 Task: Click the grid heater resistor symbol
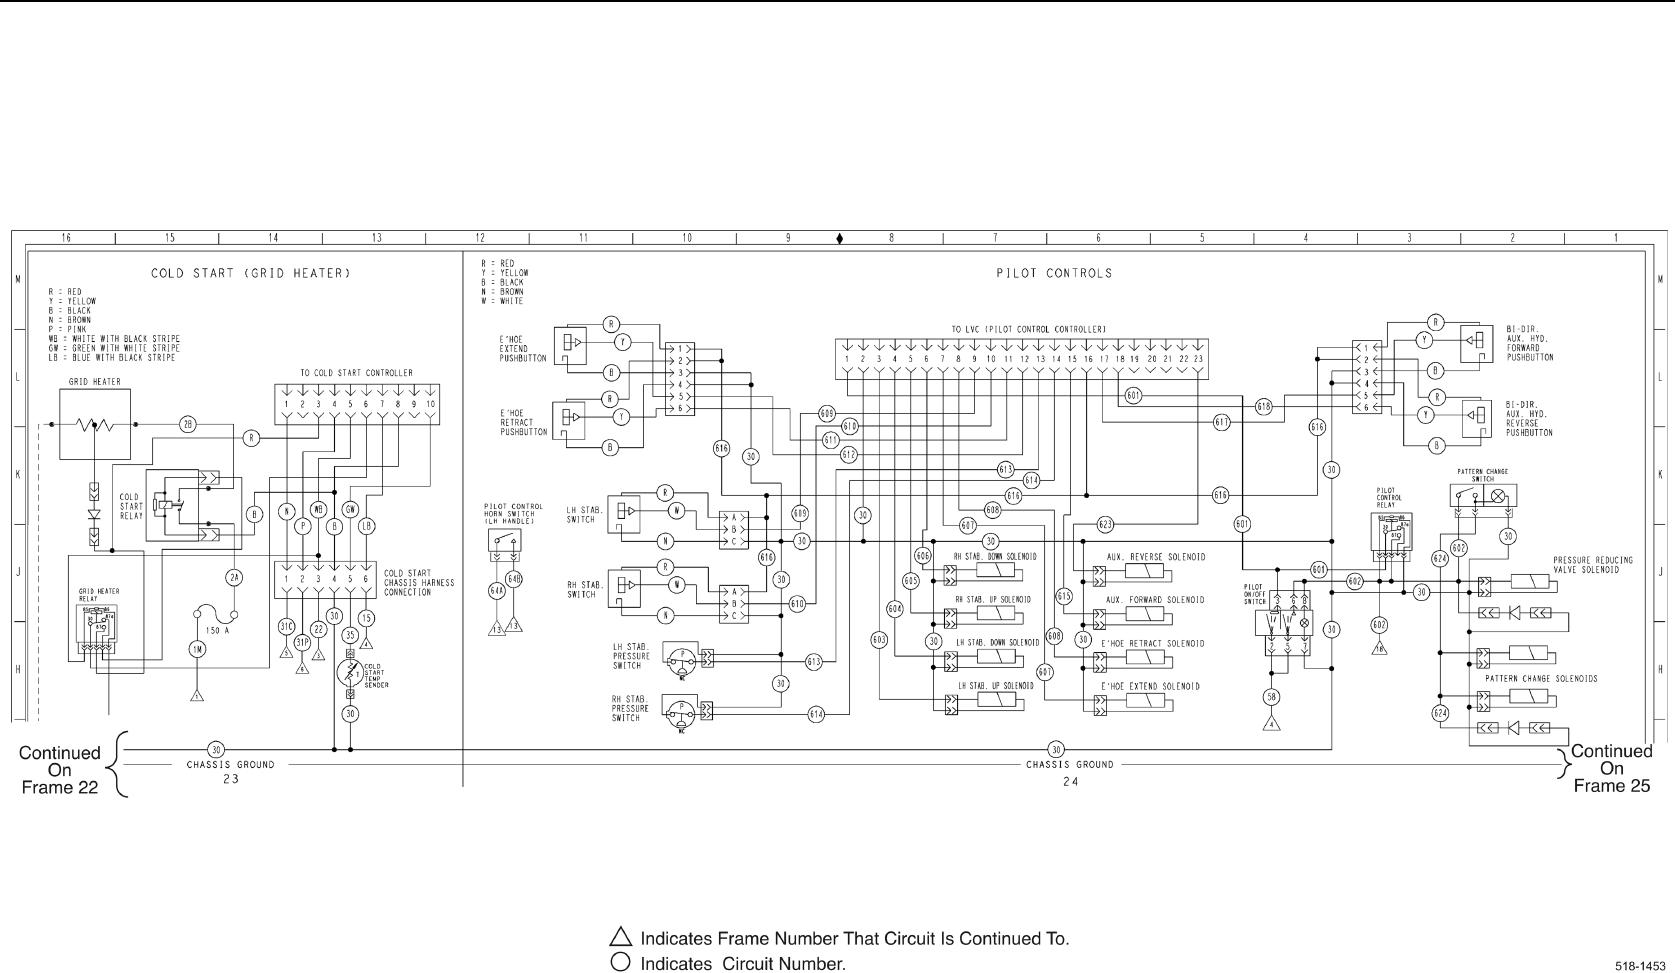[95, 424]
